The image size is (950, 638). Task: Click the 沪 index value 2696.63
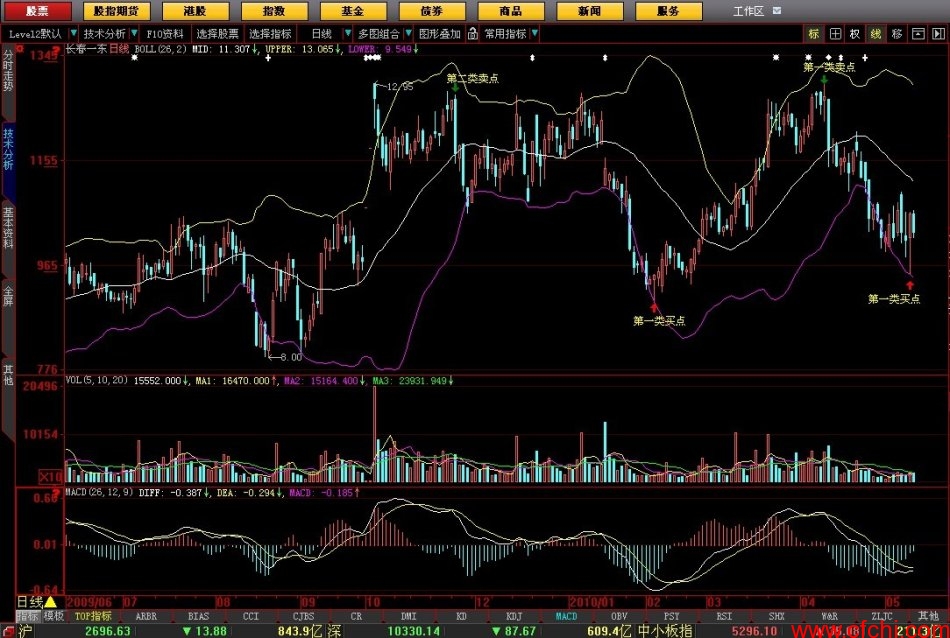click(108, 631)
